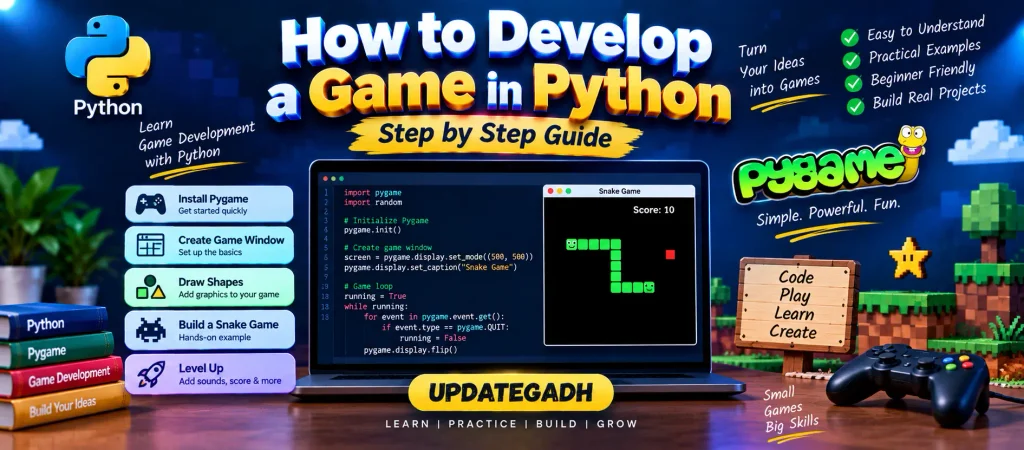Click the checkmark beside Beginner Friendly
The height and width of the screenshot is (450, 1024).
click(854, 83)
